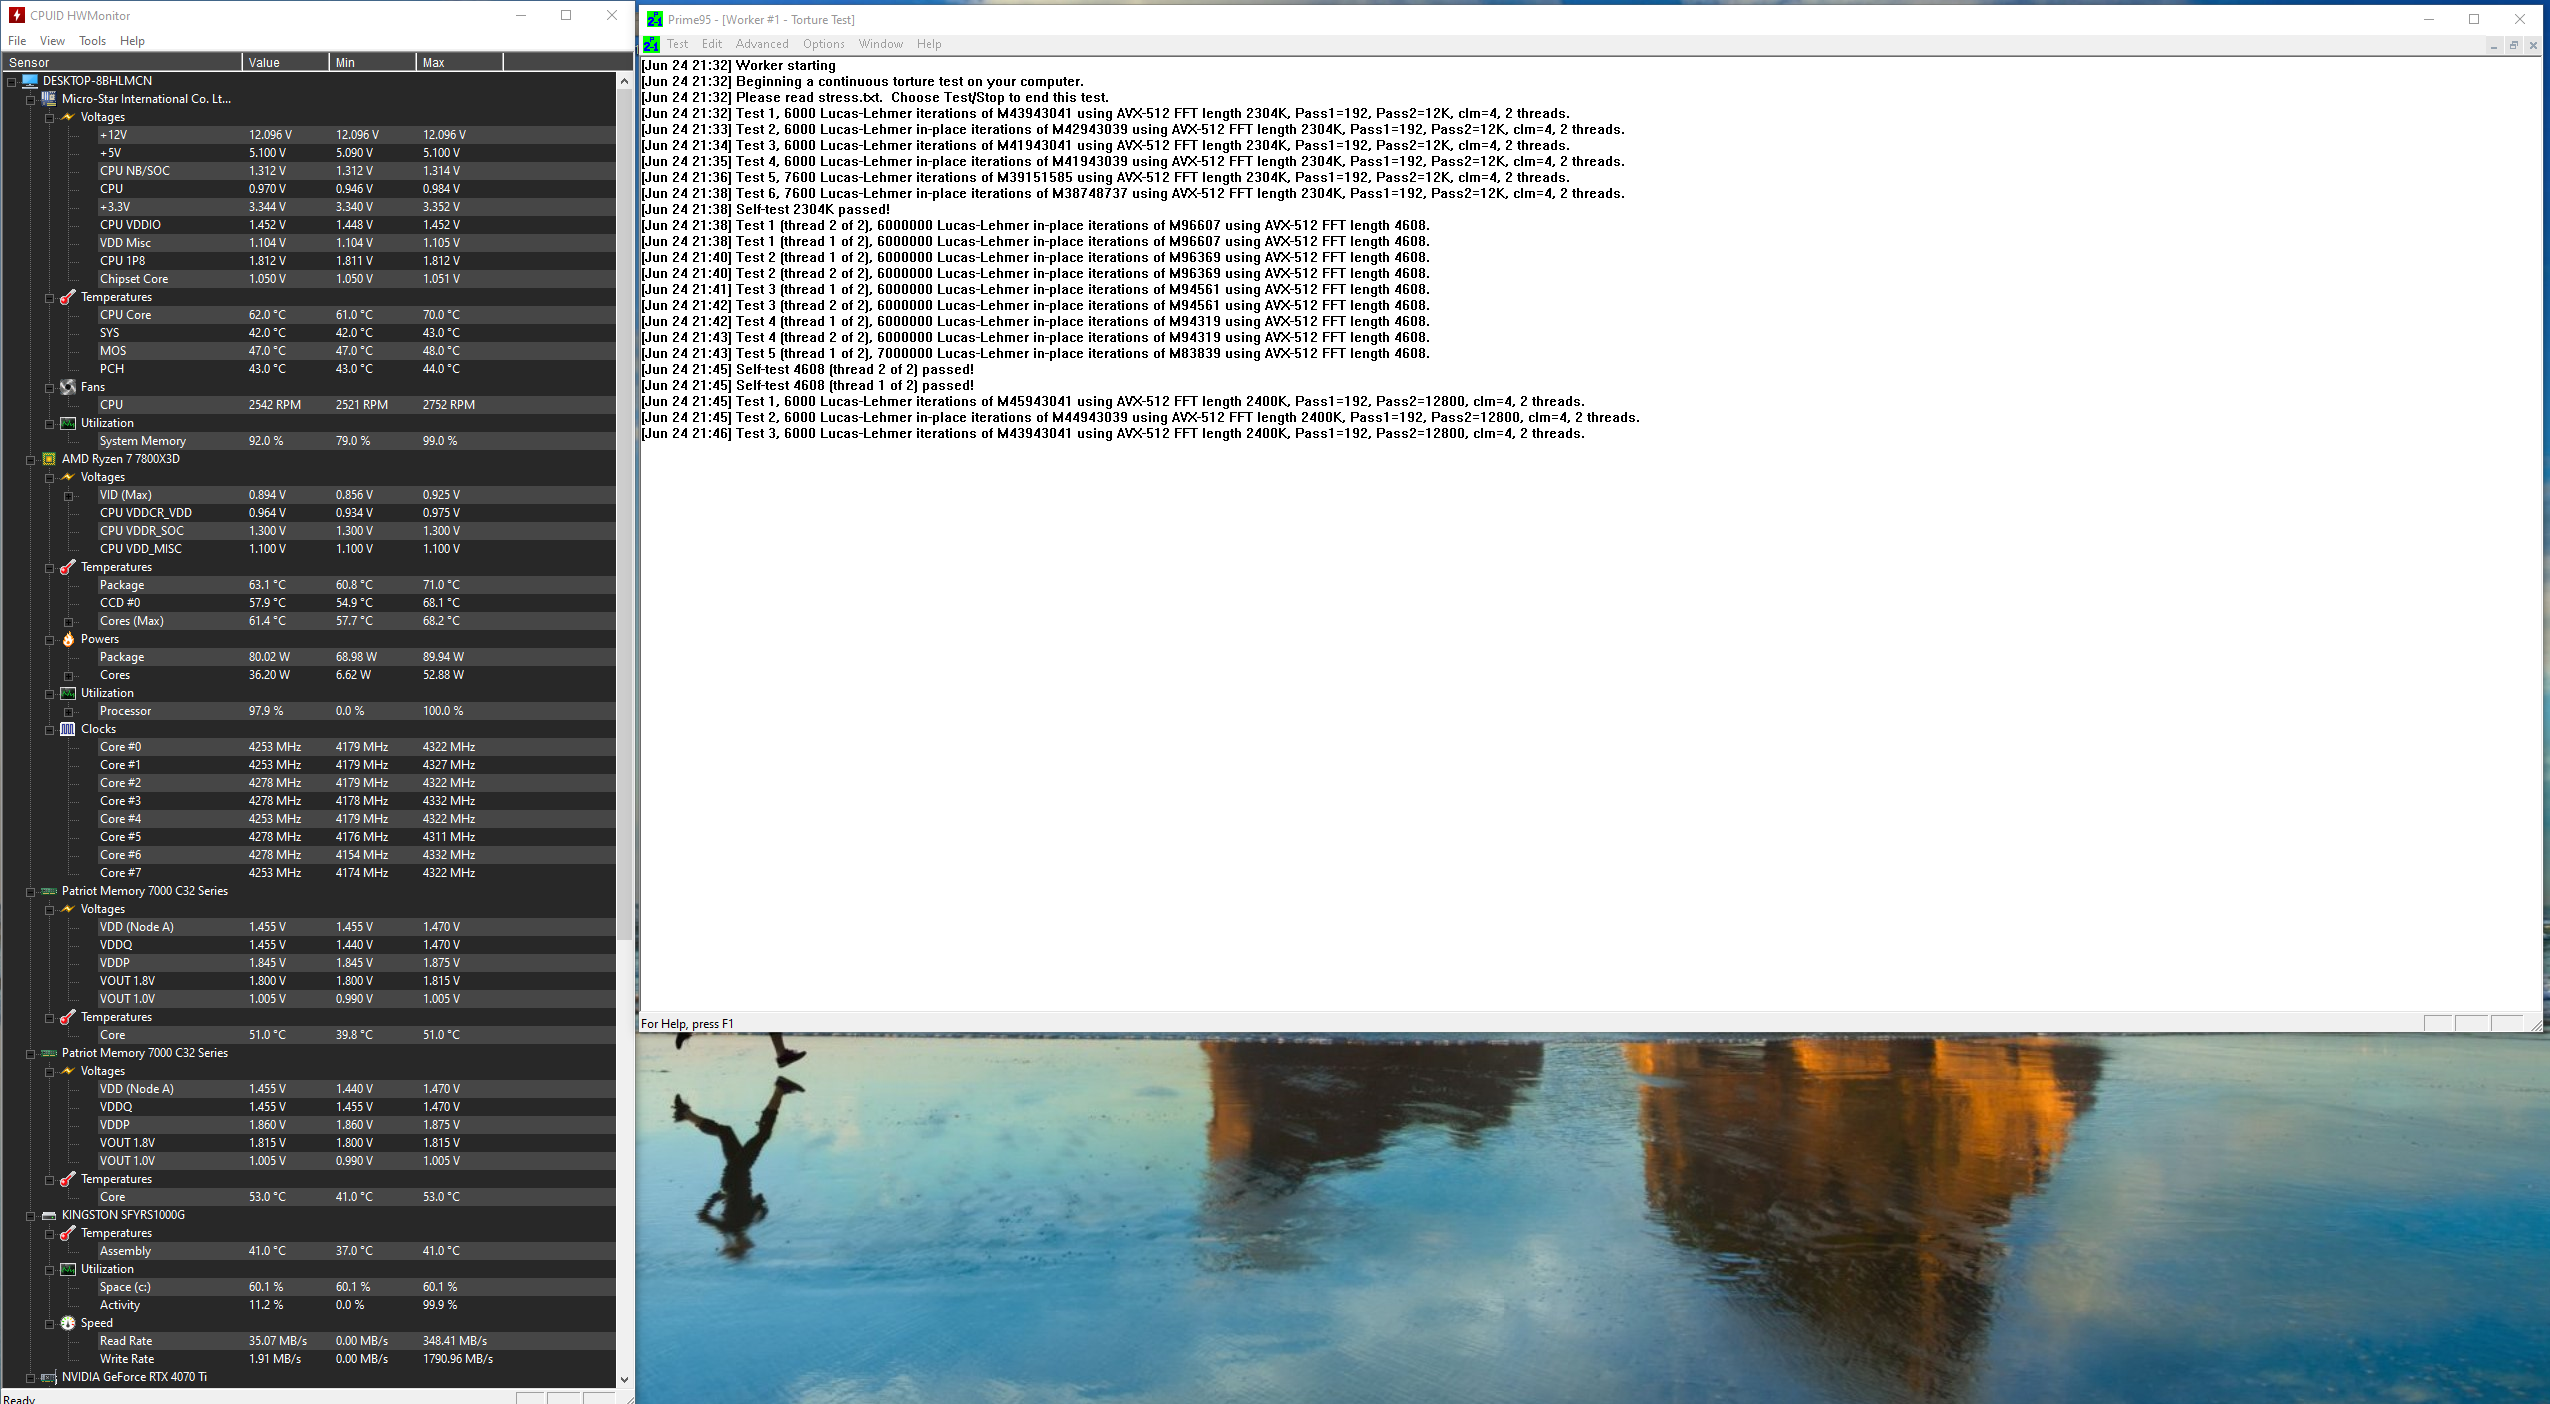The image size is (2550, 1404).
Task: Click the Fans section fan icon
Action: (x=68, y=387)
